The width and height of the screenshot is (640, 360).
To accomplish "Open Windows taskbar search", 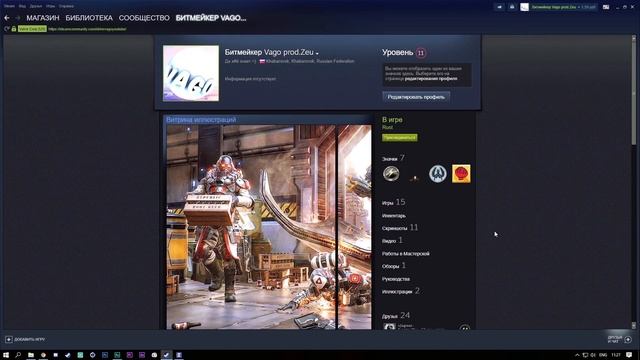I will click(x=18, y=355).
